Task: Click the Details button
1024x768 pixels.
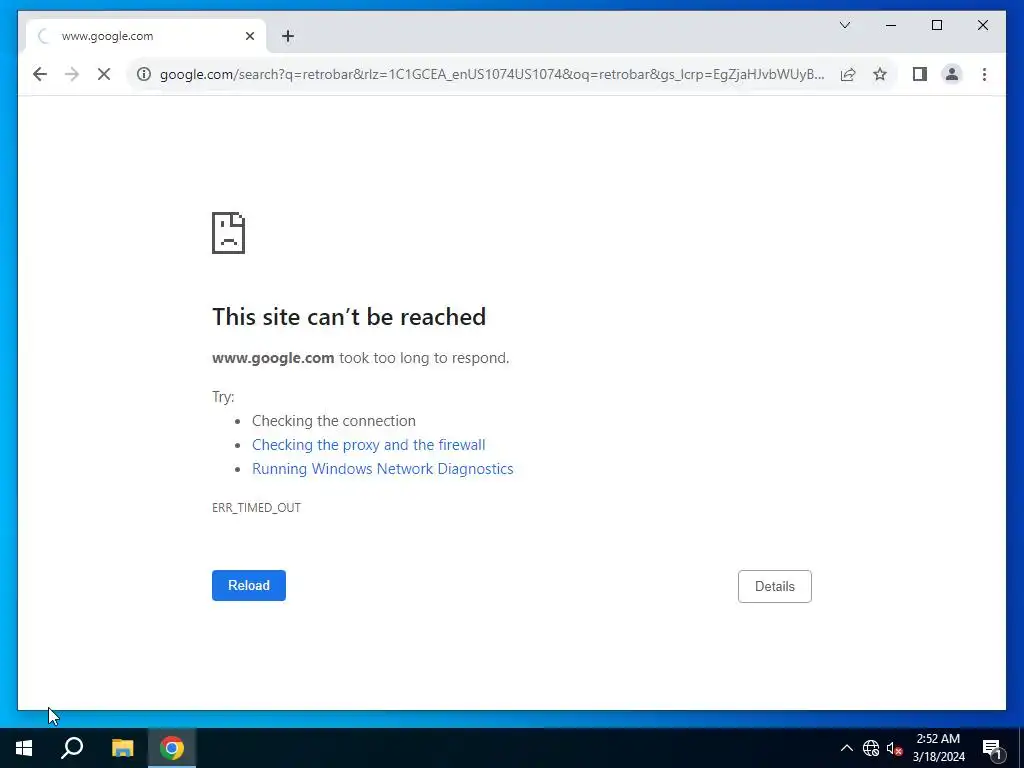Action: (x=775, y=586)
